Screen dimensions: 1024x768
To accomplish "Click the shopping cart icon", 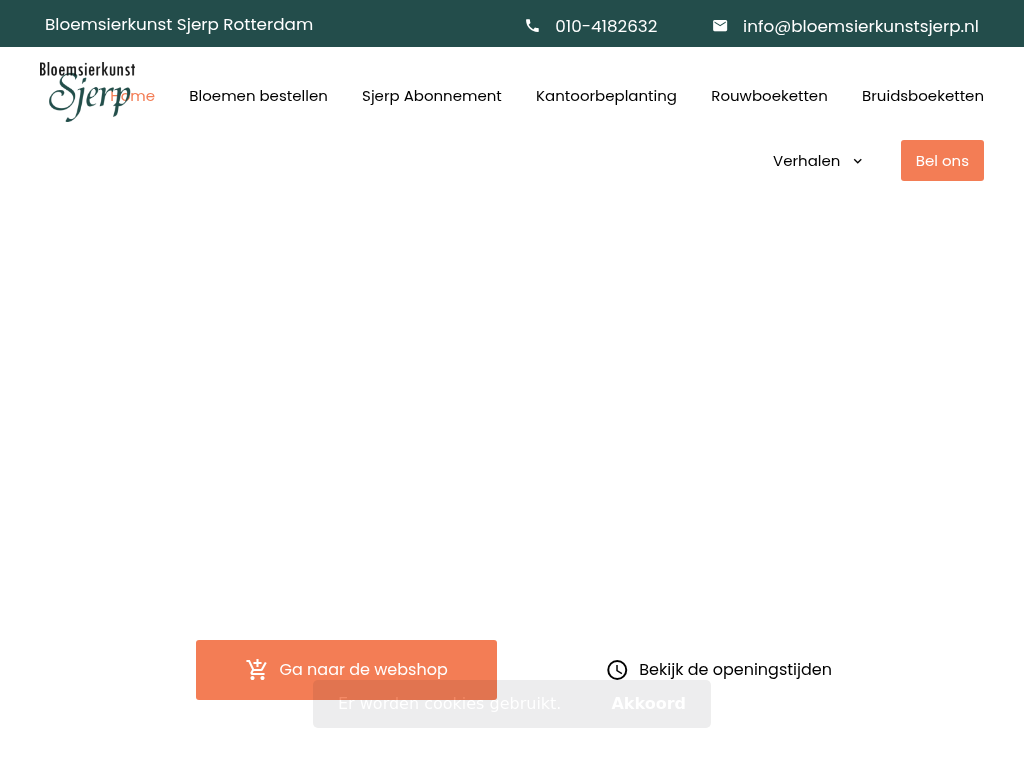I will [x=257, y=670].
